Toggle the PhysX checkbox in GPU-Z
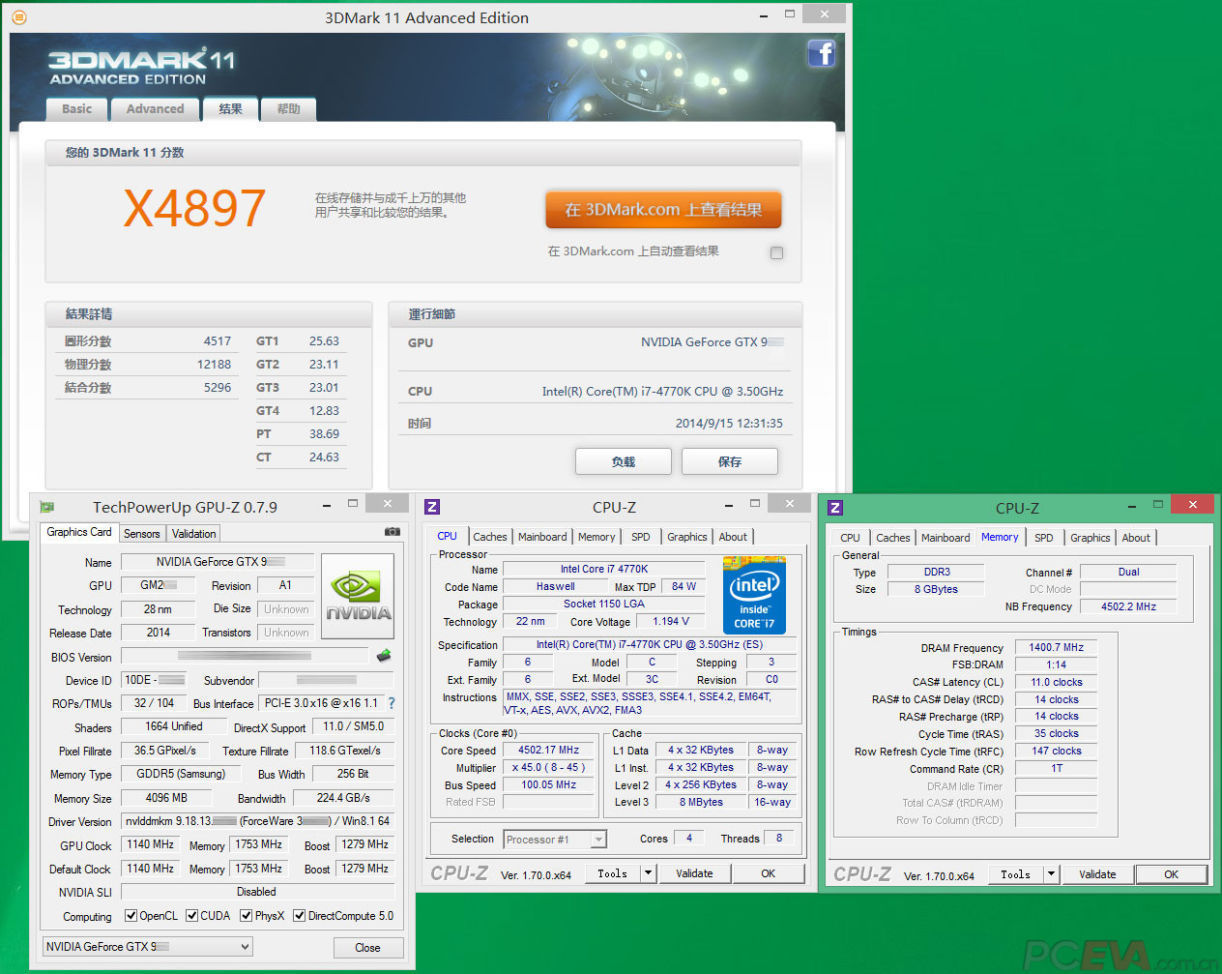This screenshot has height=974, width=1222. click(246, 915)
